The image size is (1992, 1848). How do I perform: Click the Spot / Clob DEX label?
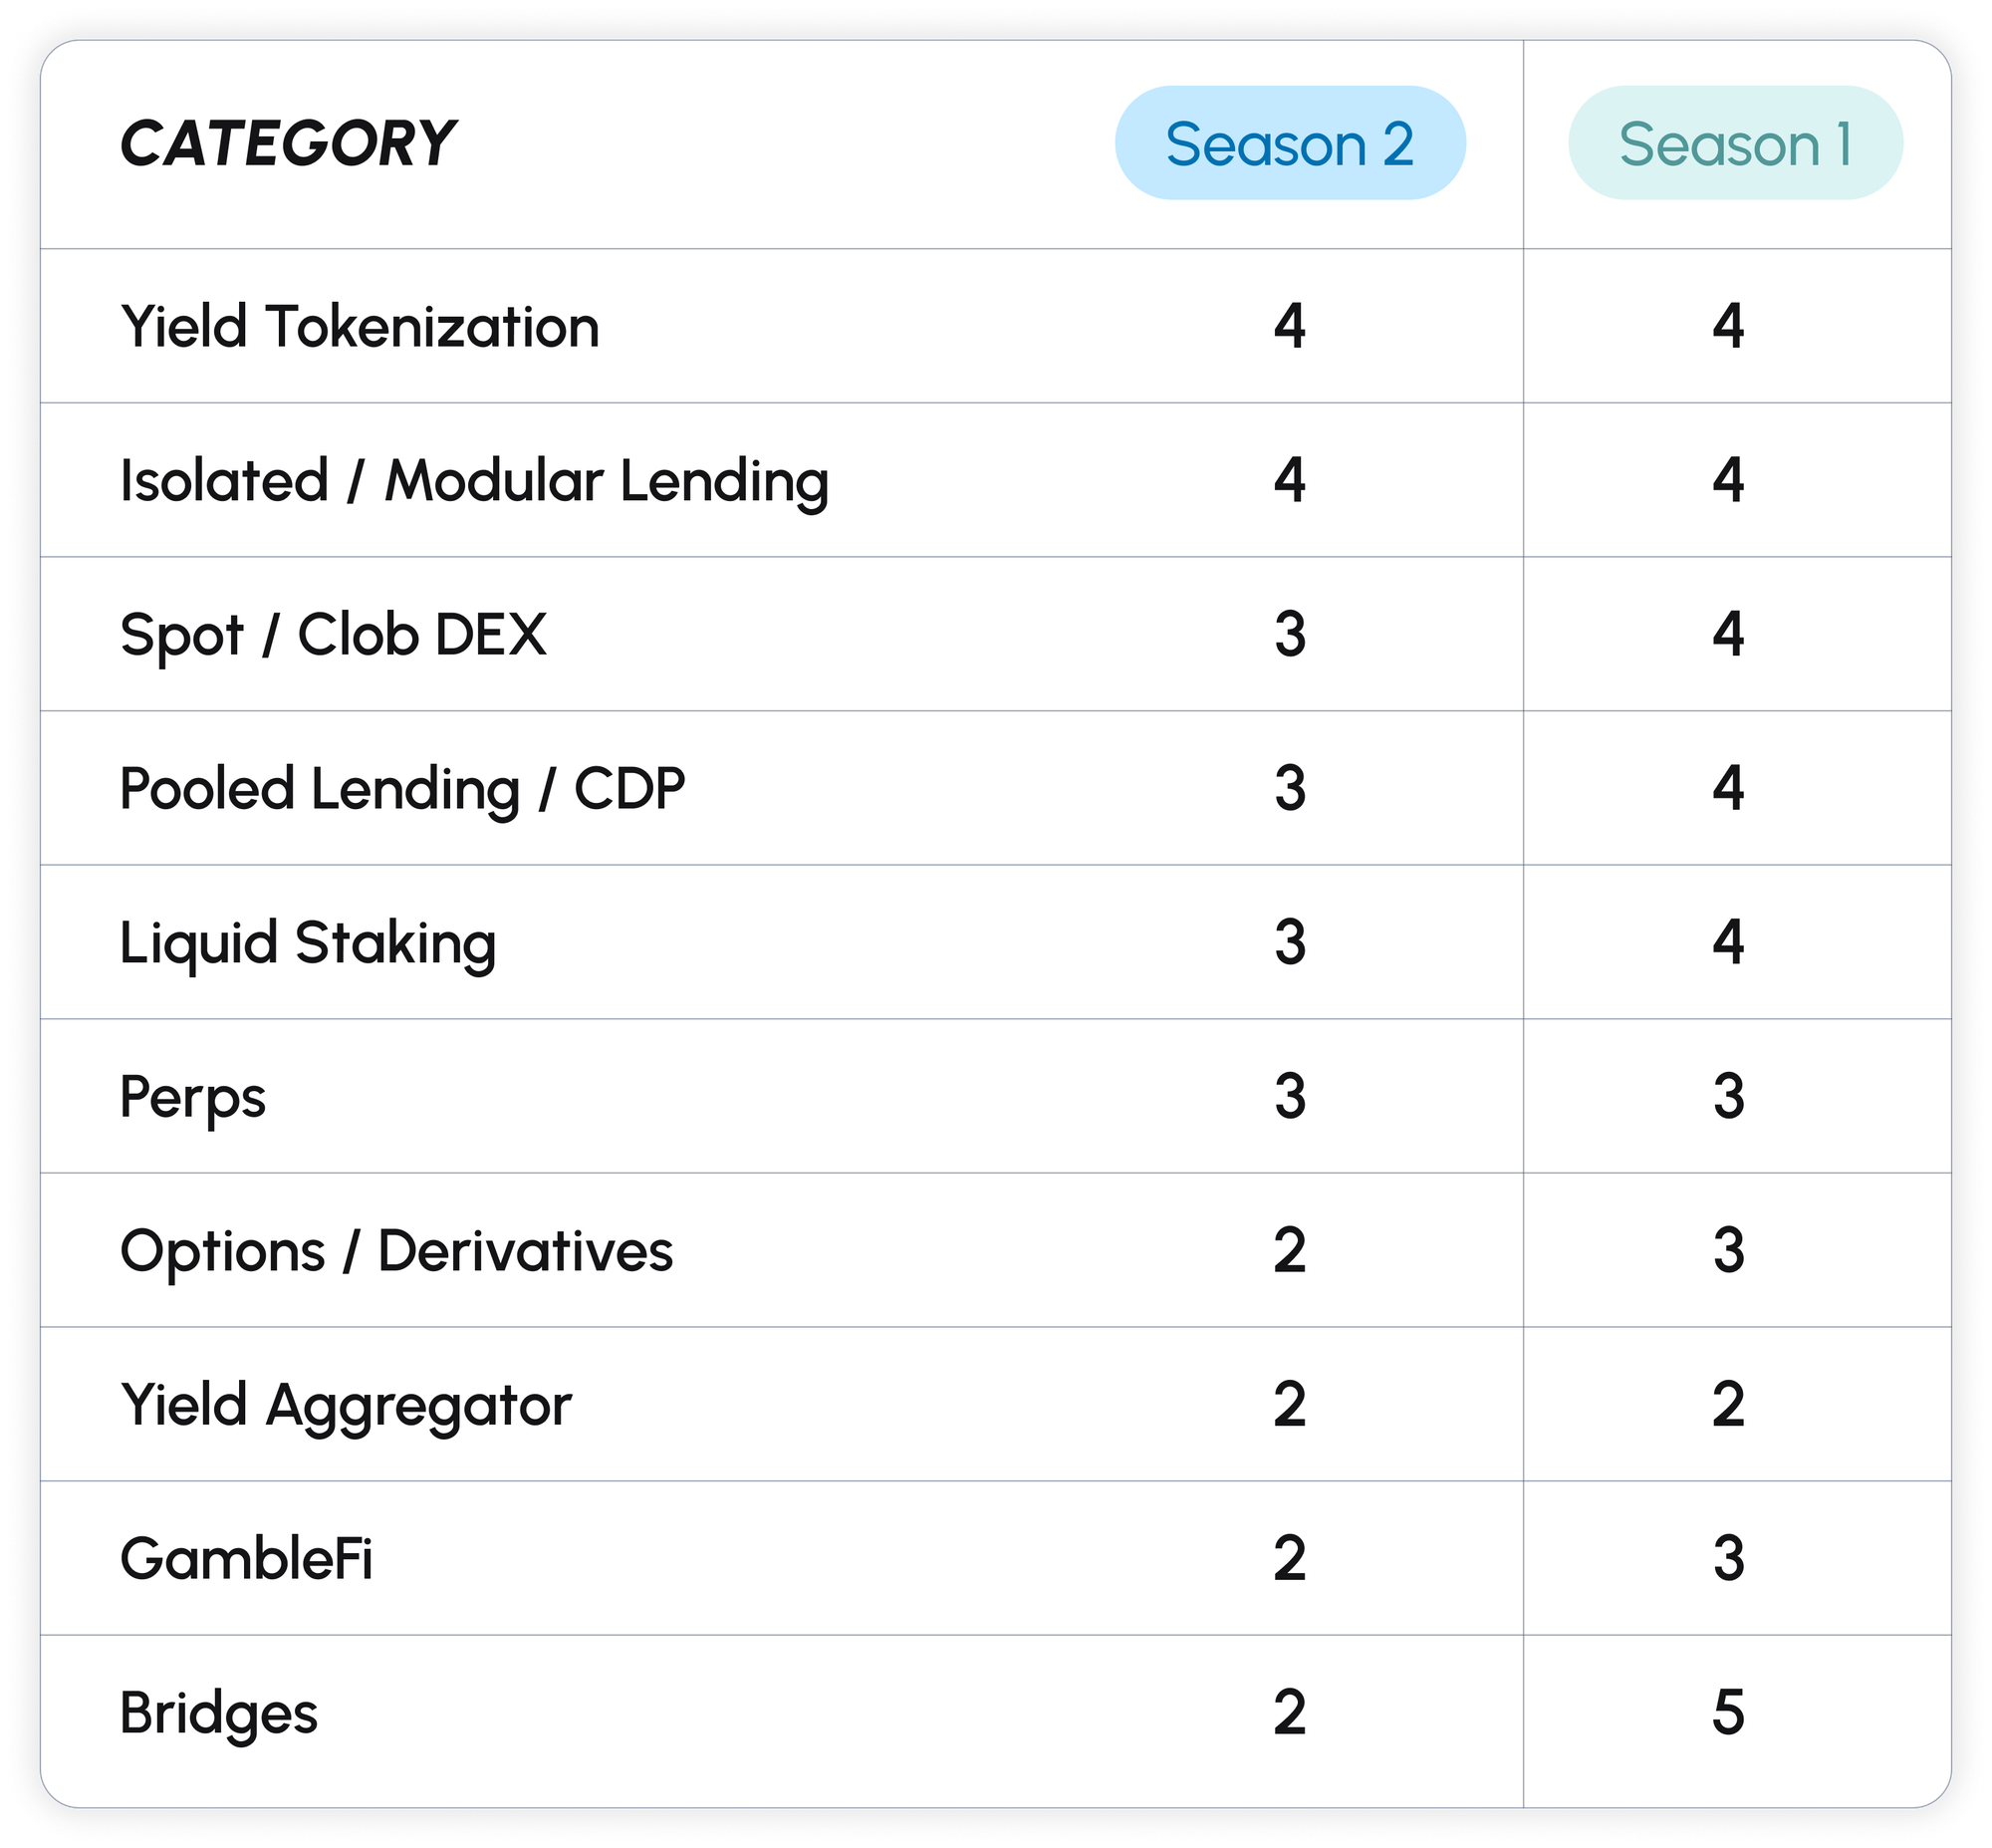(333, 635)
